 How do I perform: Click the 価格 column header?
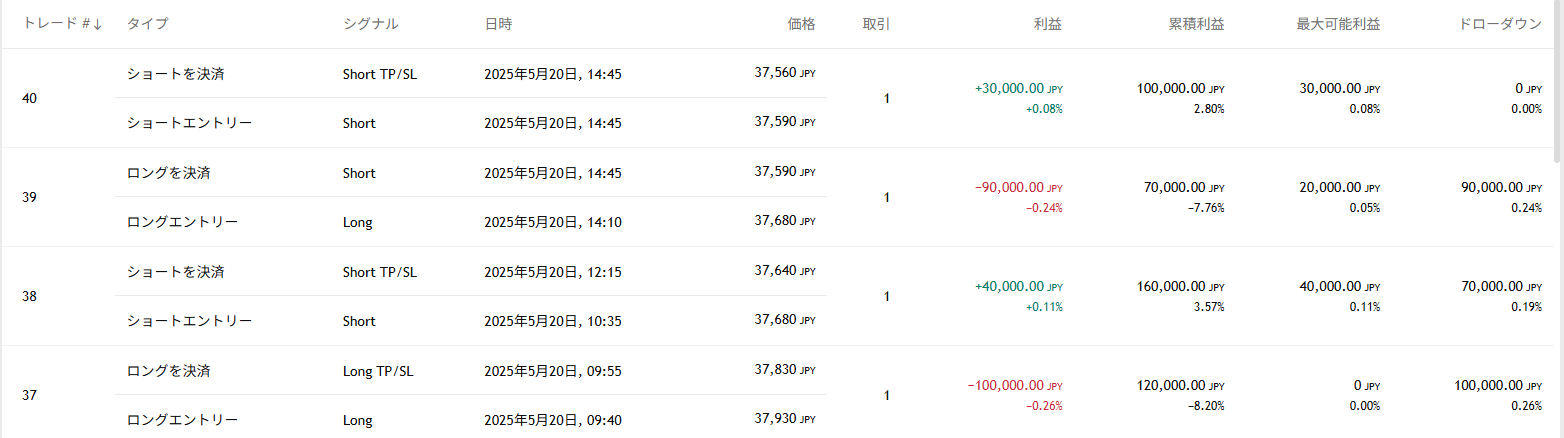point(801,24)
